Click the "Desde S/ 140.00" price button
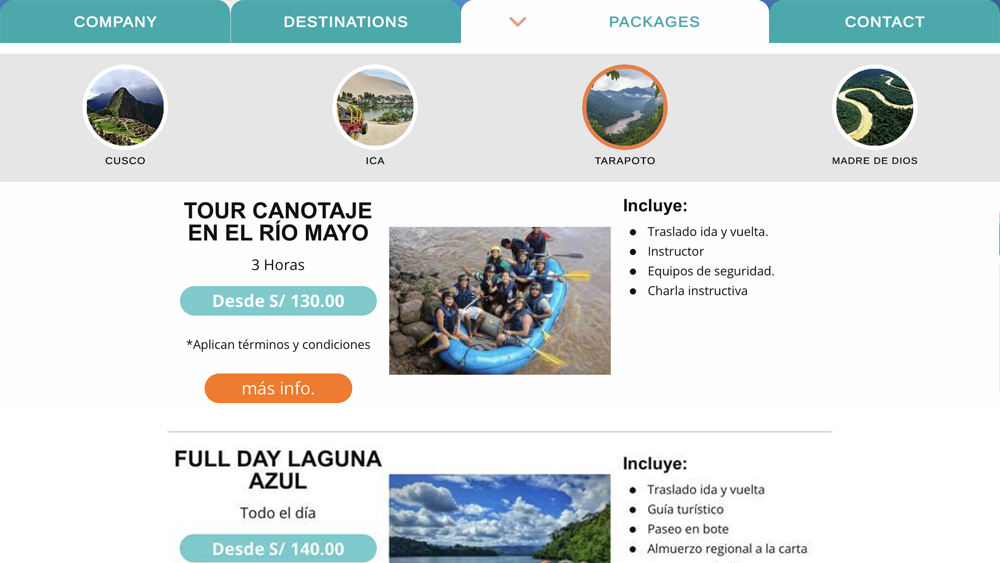The width and height of the screenshot is (1000, 563). (278, 548)
